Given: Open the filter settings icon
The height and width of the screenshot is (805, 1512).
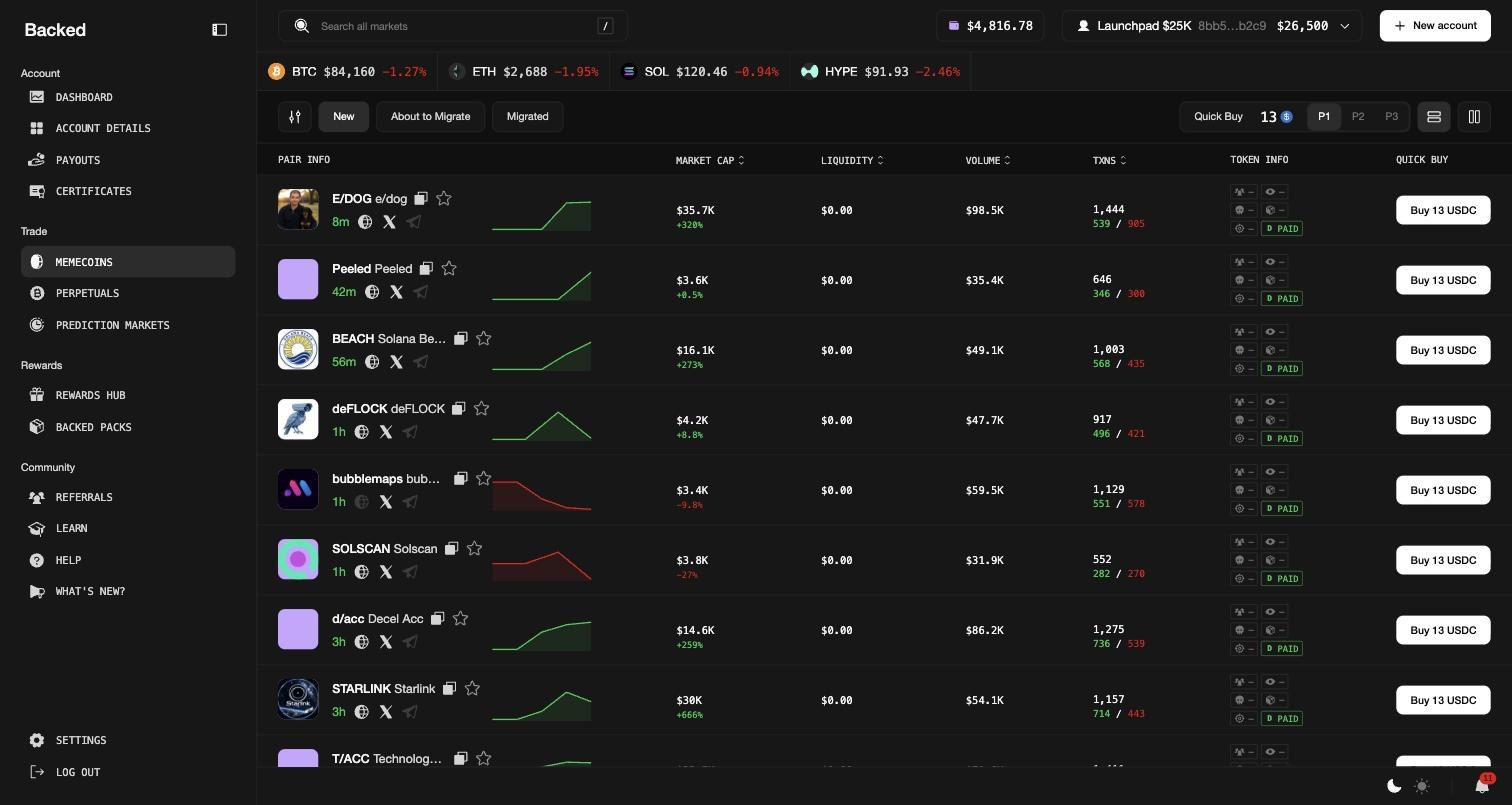Looking at the screenshot, I should [295, 117].
